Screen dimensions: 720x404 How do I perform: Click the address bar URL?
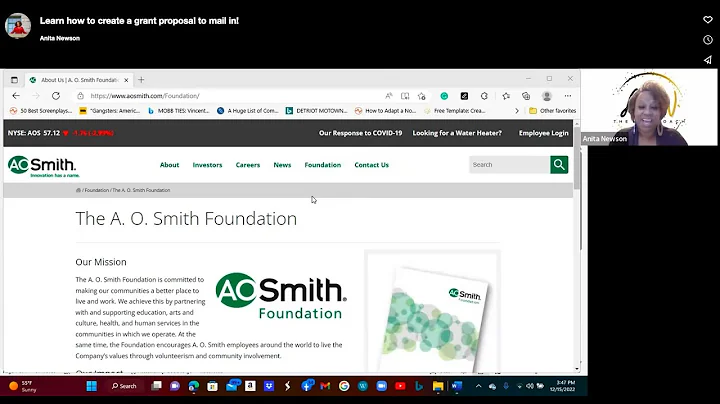(145, 96)
